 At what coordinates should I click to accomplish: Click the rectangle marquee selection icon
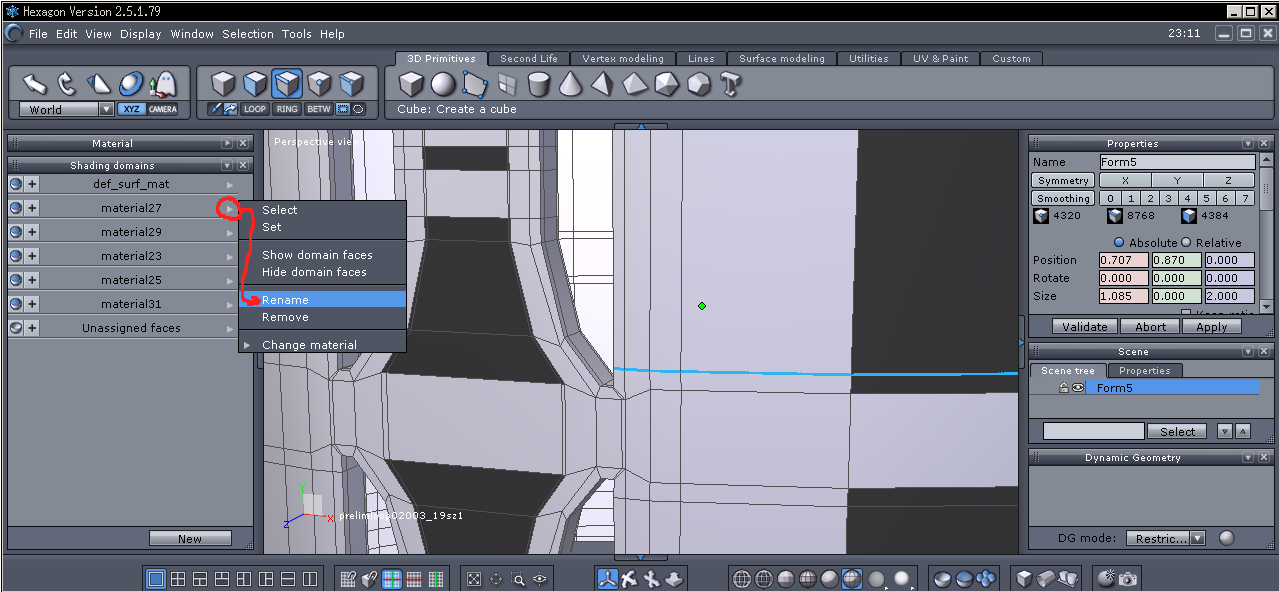coord(343,109)
